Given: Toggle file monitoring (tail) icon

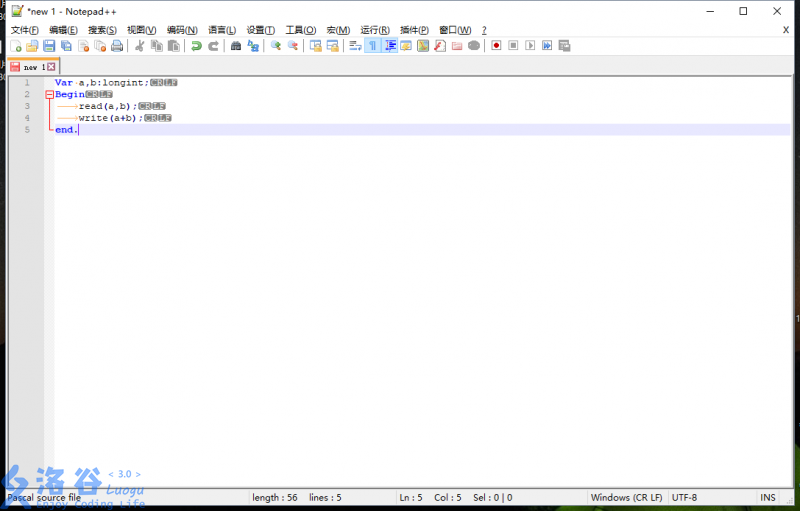Looking at the screenshot, I should (474, 46).
